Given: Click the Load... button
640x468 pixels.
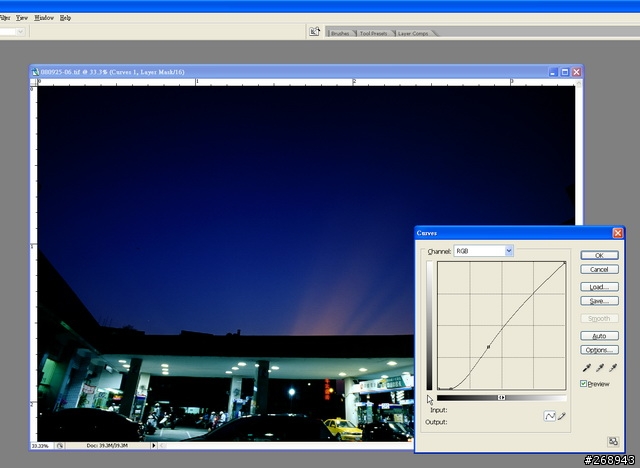Looking at the screenshot, I should [x=599, y=287].
